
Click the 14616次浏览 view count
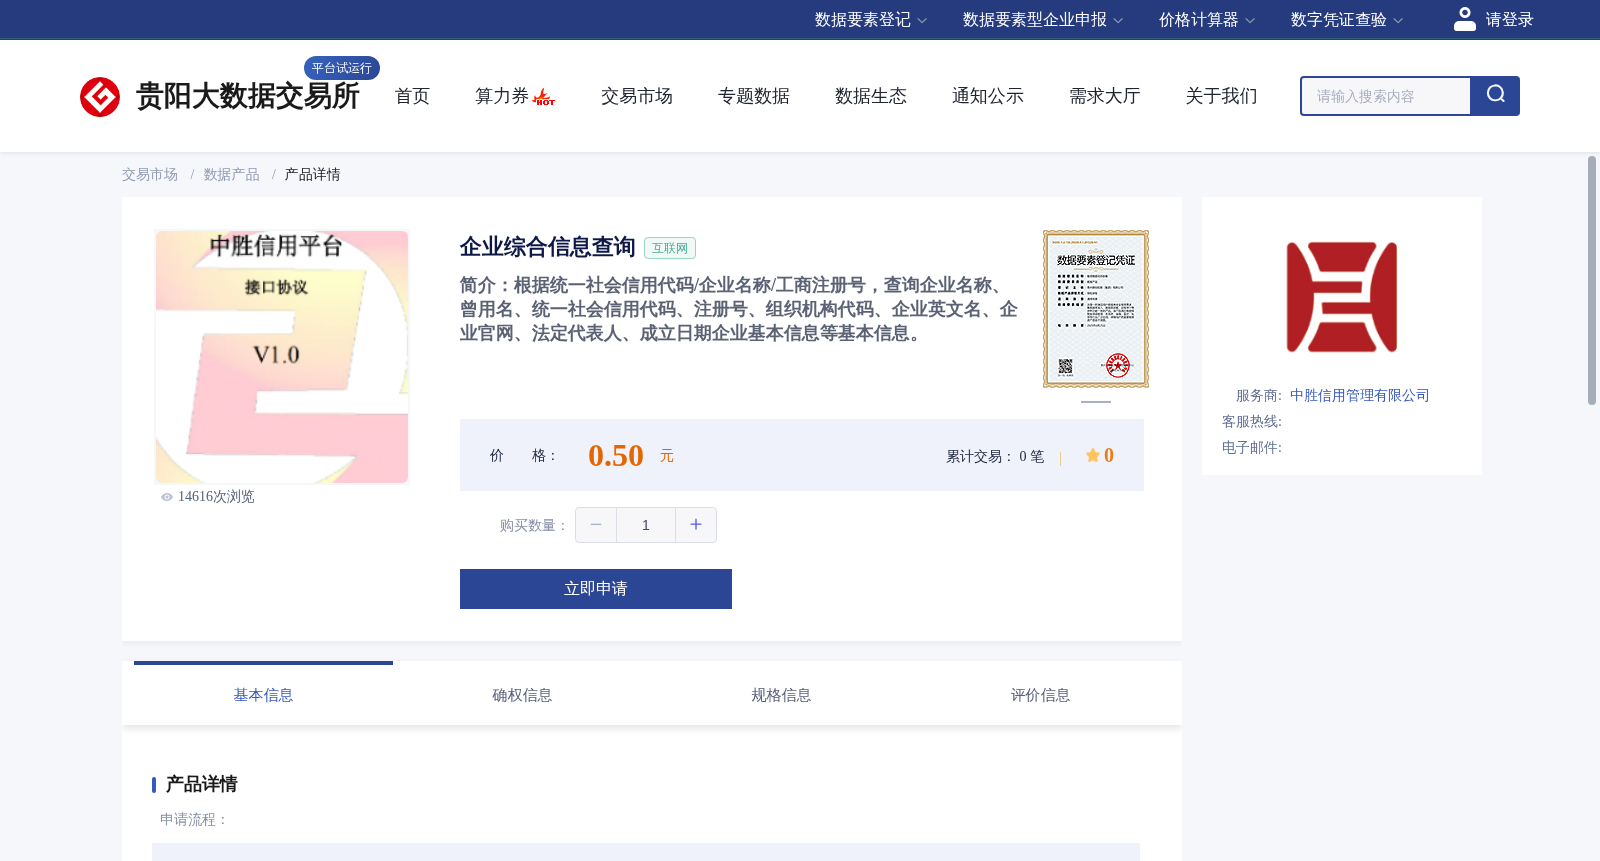click(x=216, y=497)
